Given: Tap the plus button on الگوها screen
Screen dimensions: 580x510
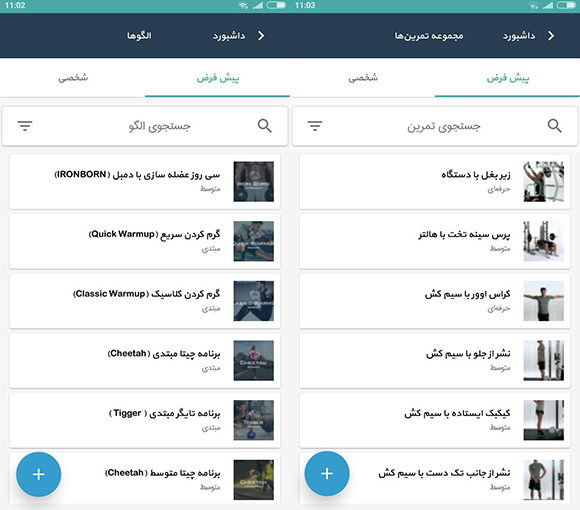Looking at the screenshot, I should point(38,474).
